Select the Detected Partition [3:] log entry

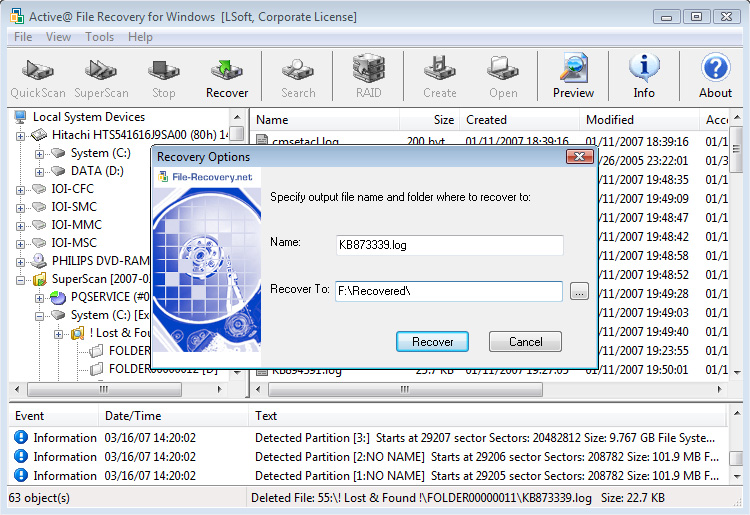(368, 438)
